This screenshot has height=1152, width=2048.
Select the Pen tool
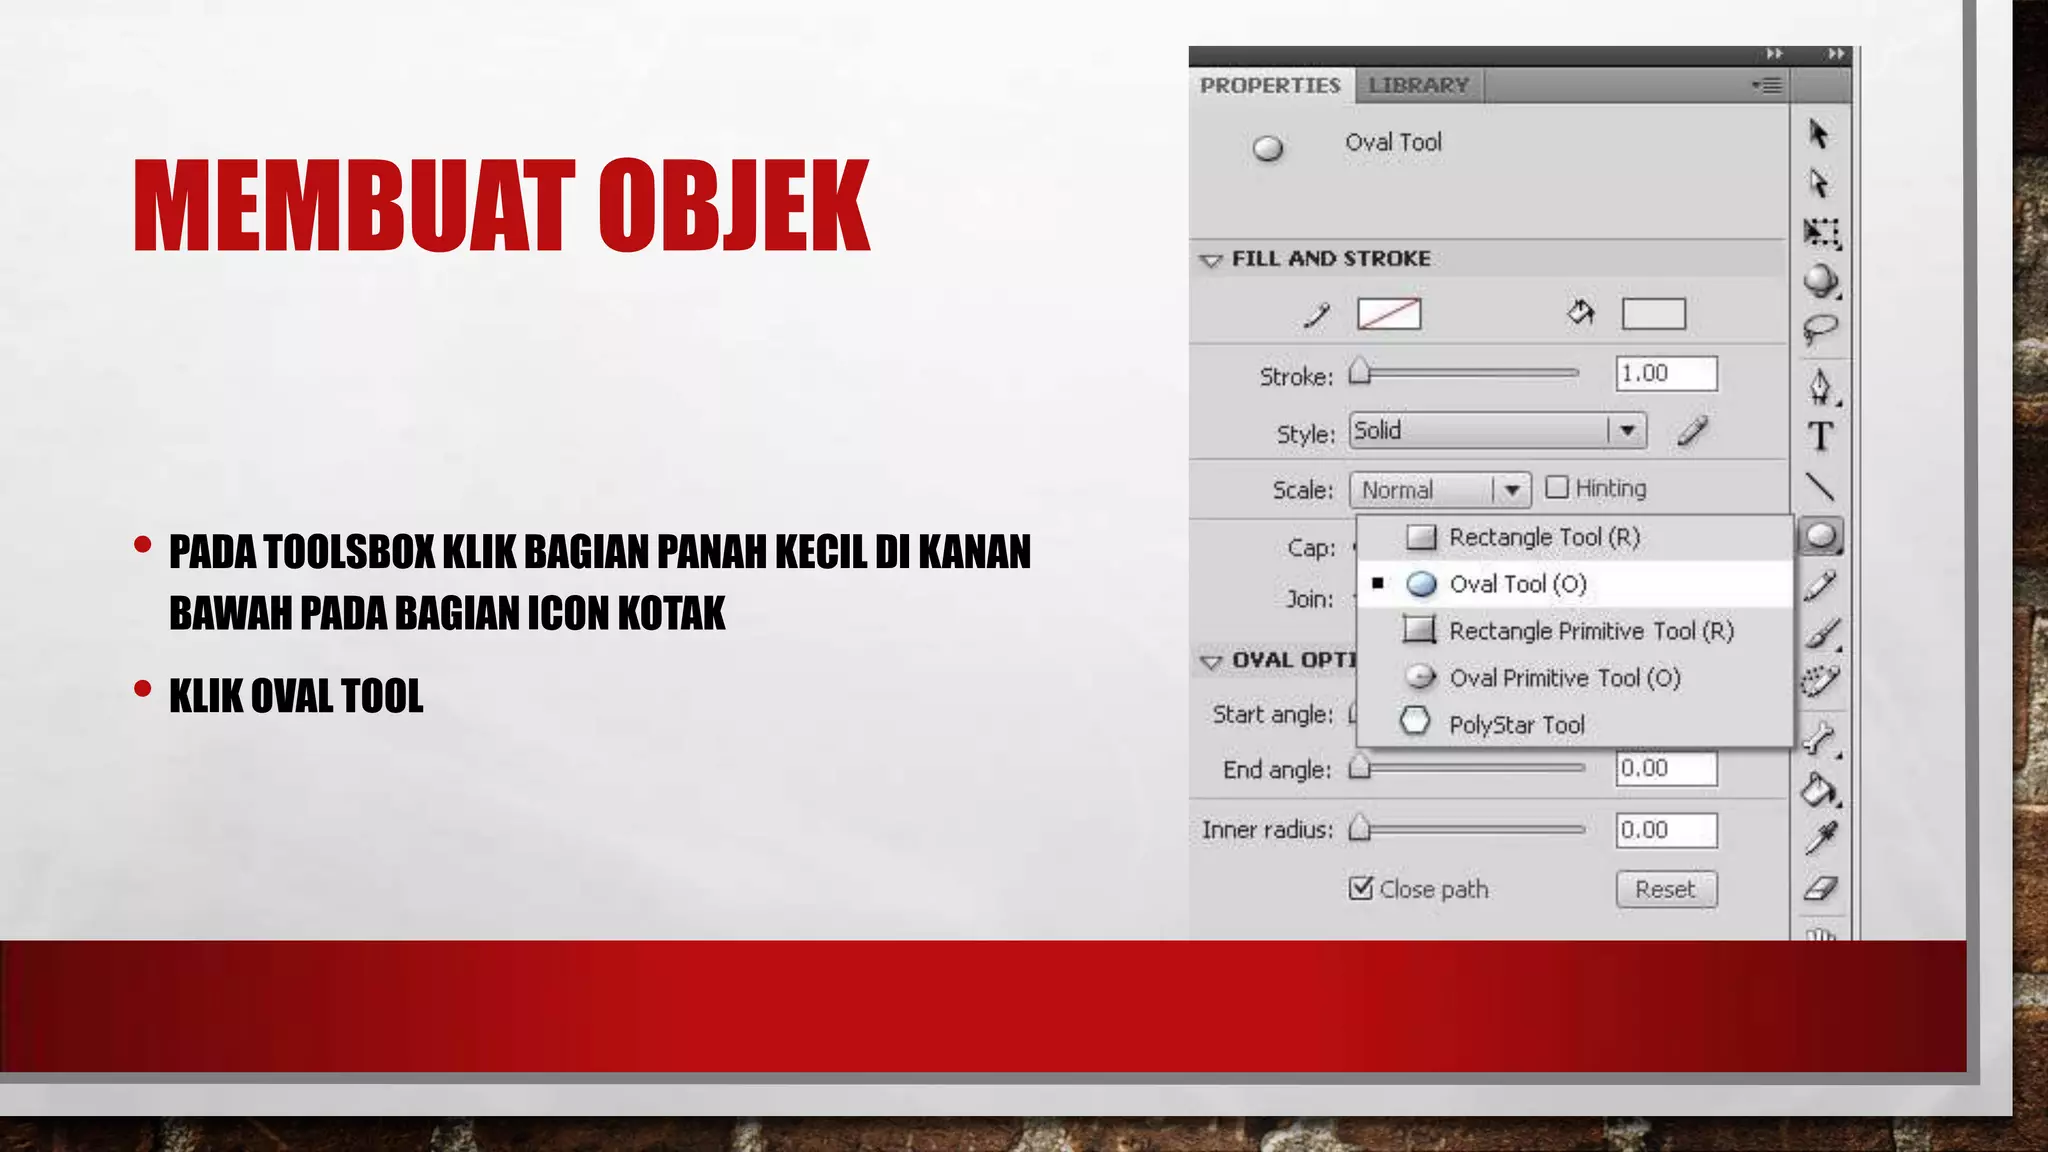pos(1821,387)
